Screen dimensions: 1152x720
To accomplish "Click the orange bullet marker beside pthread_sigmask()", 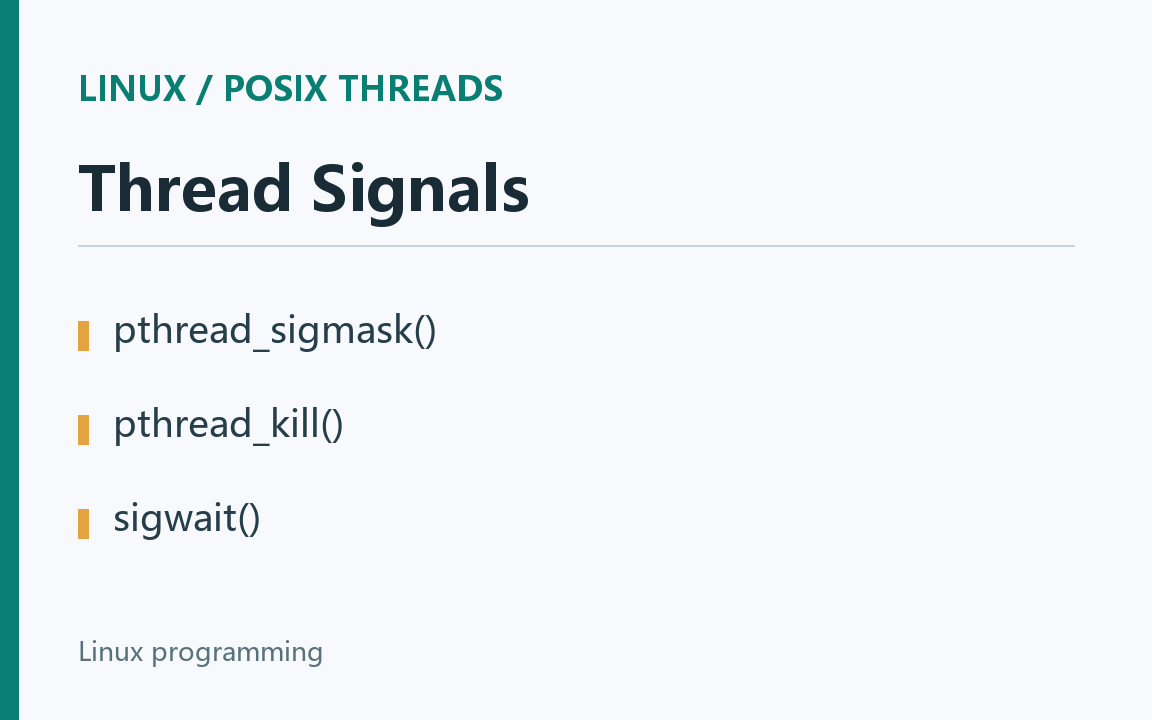I will click(x=84, y=336).
